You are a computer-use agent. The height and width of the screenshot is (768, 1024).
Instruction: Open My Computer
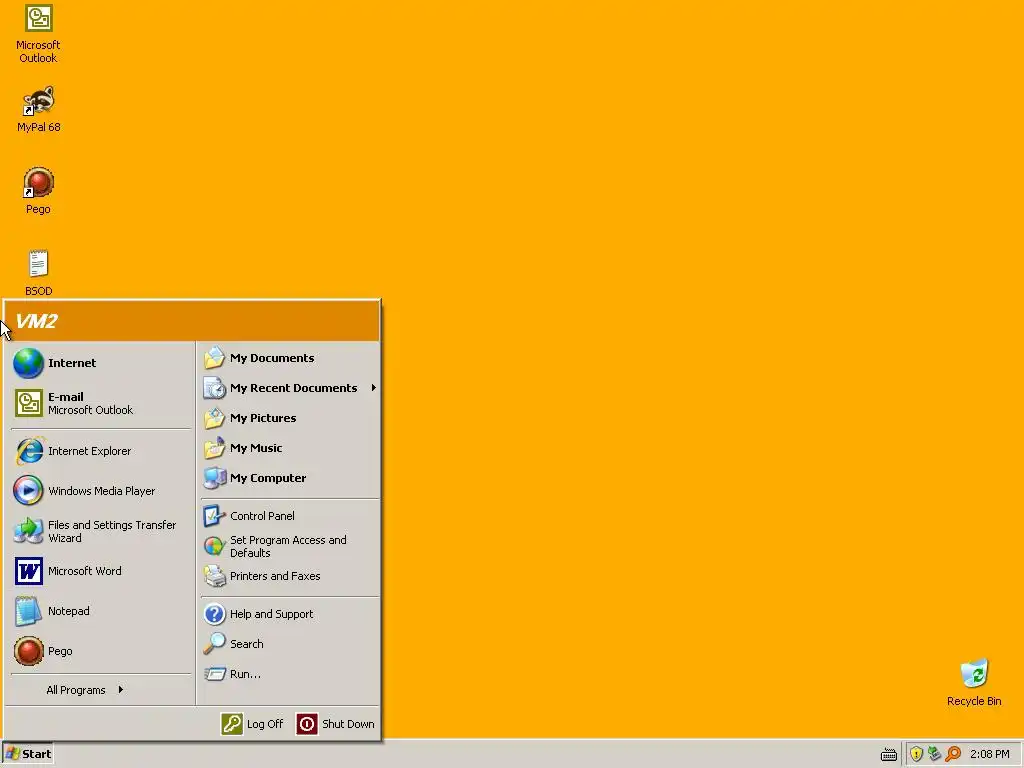(x=289, y=478)
